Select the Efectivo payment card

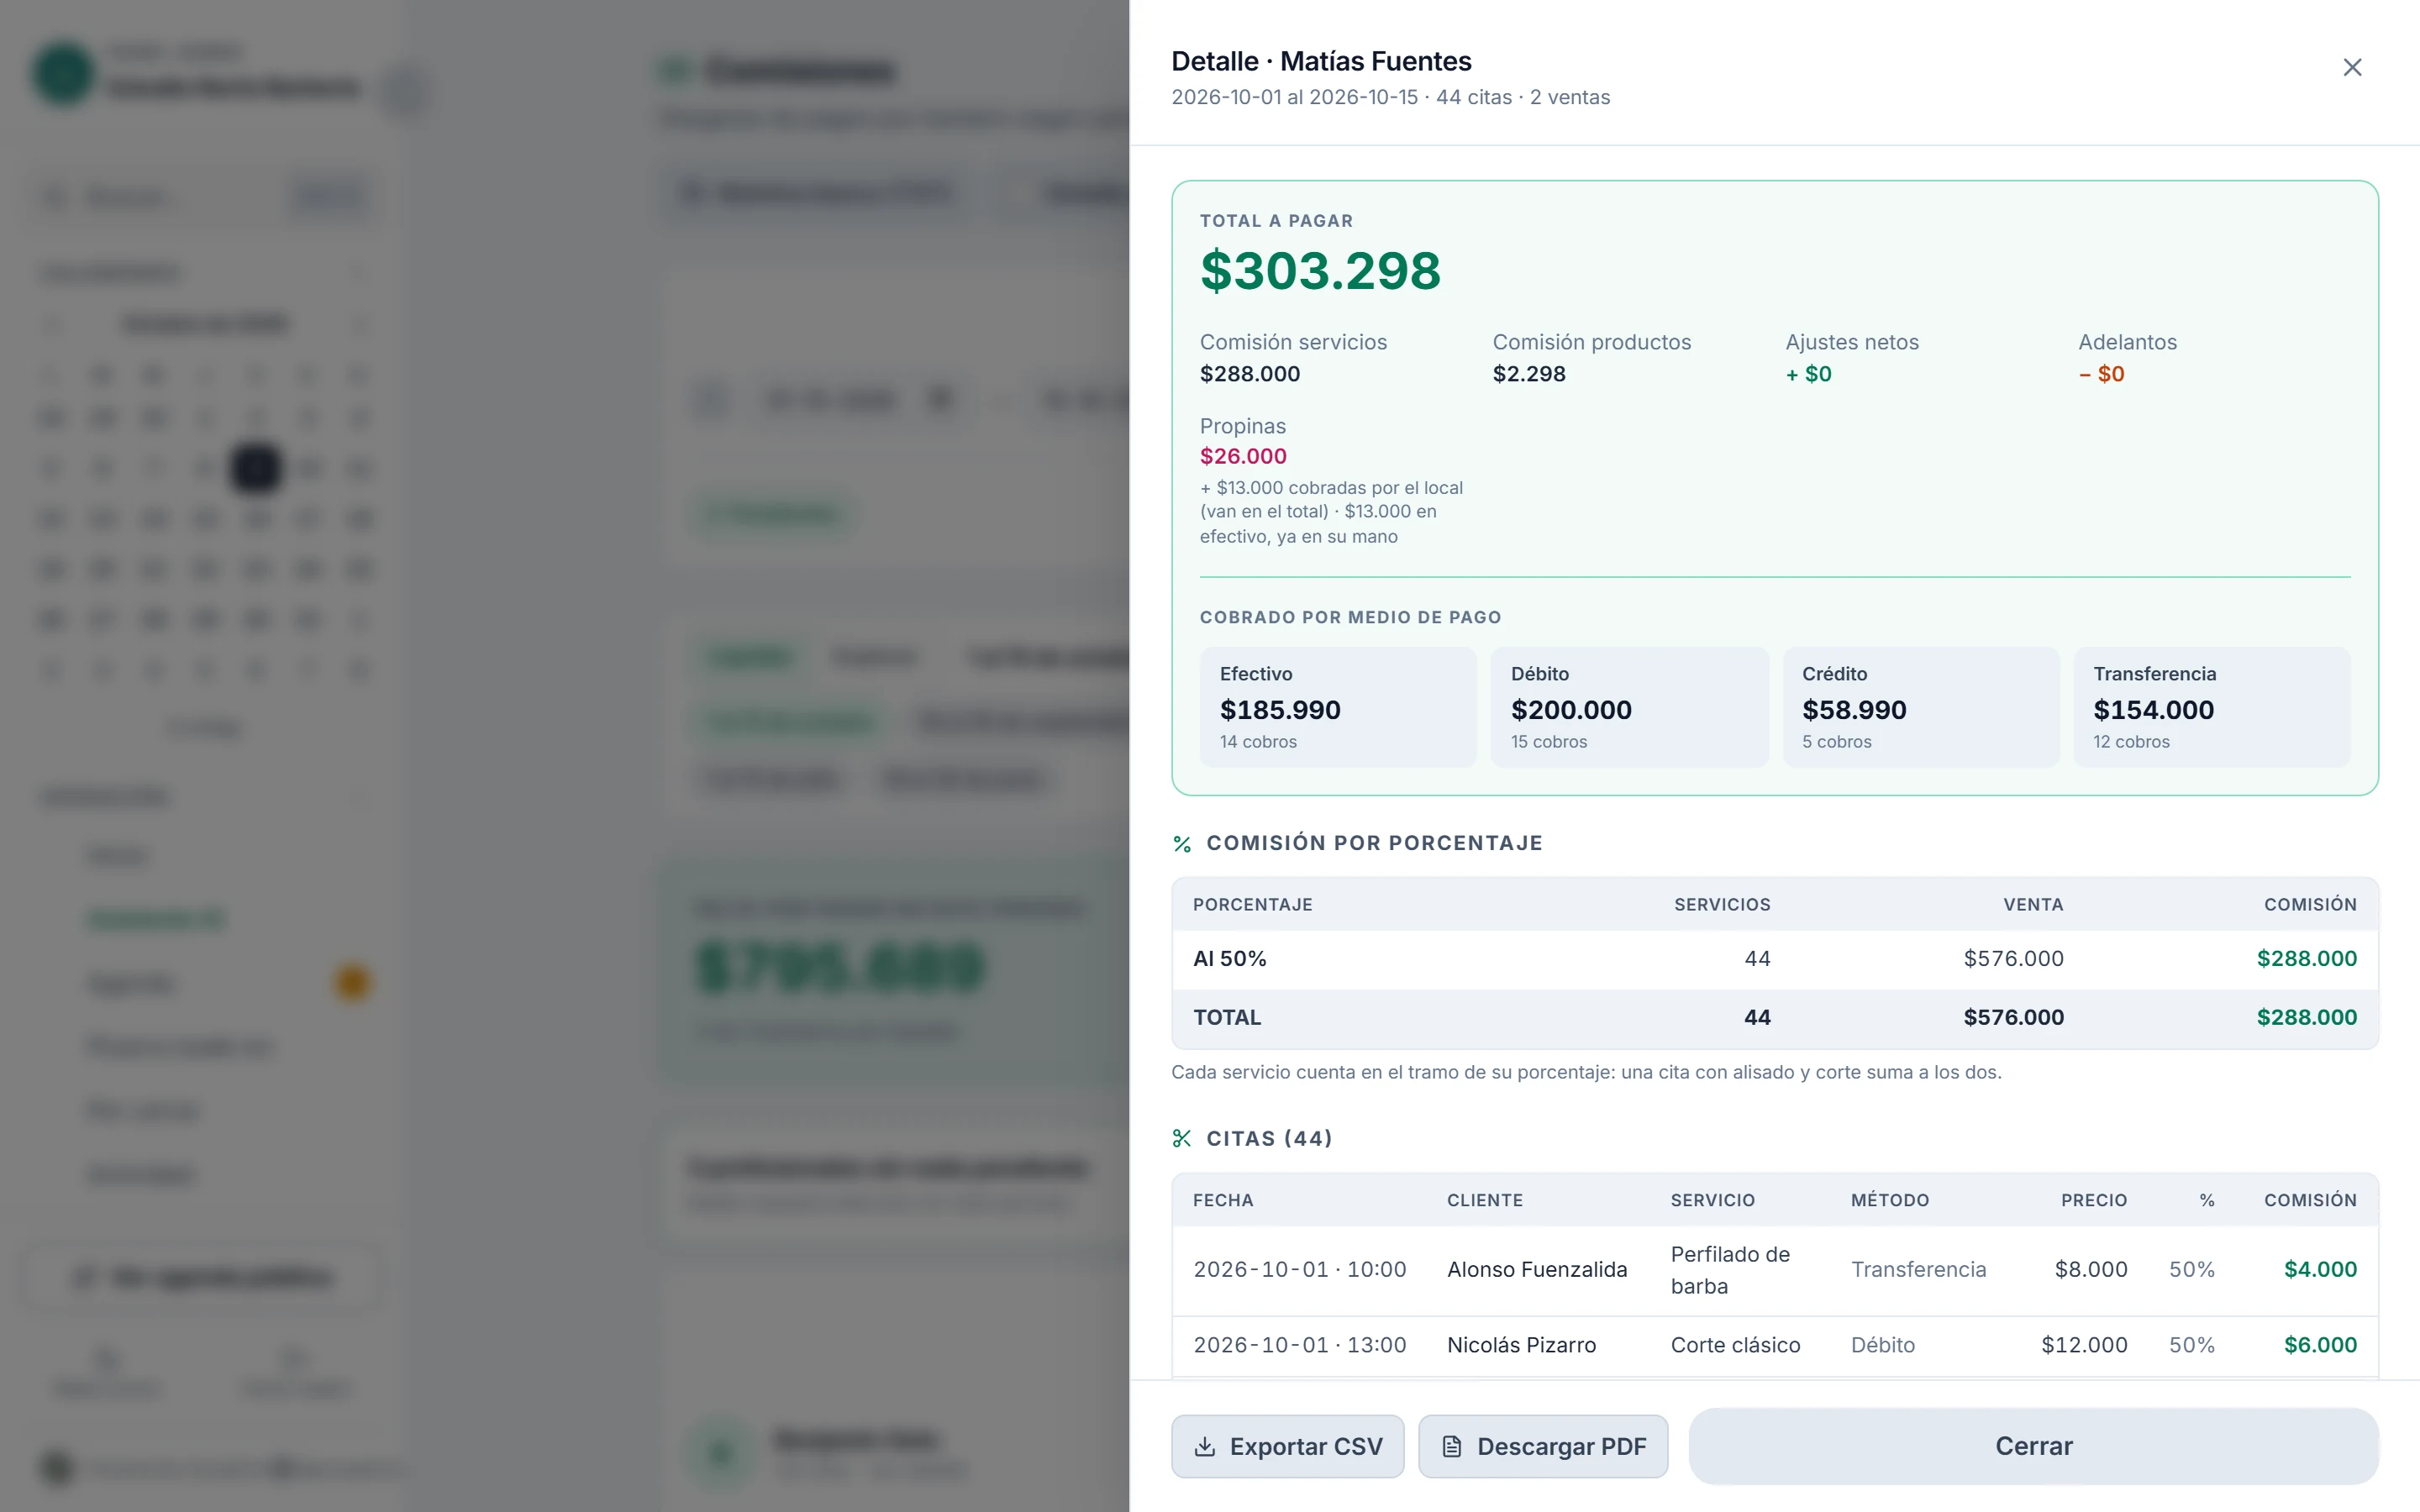tap(1338, 707)
